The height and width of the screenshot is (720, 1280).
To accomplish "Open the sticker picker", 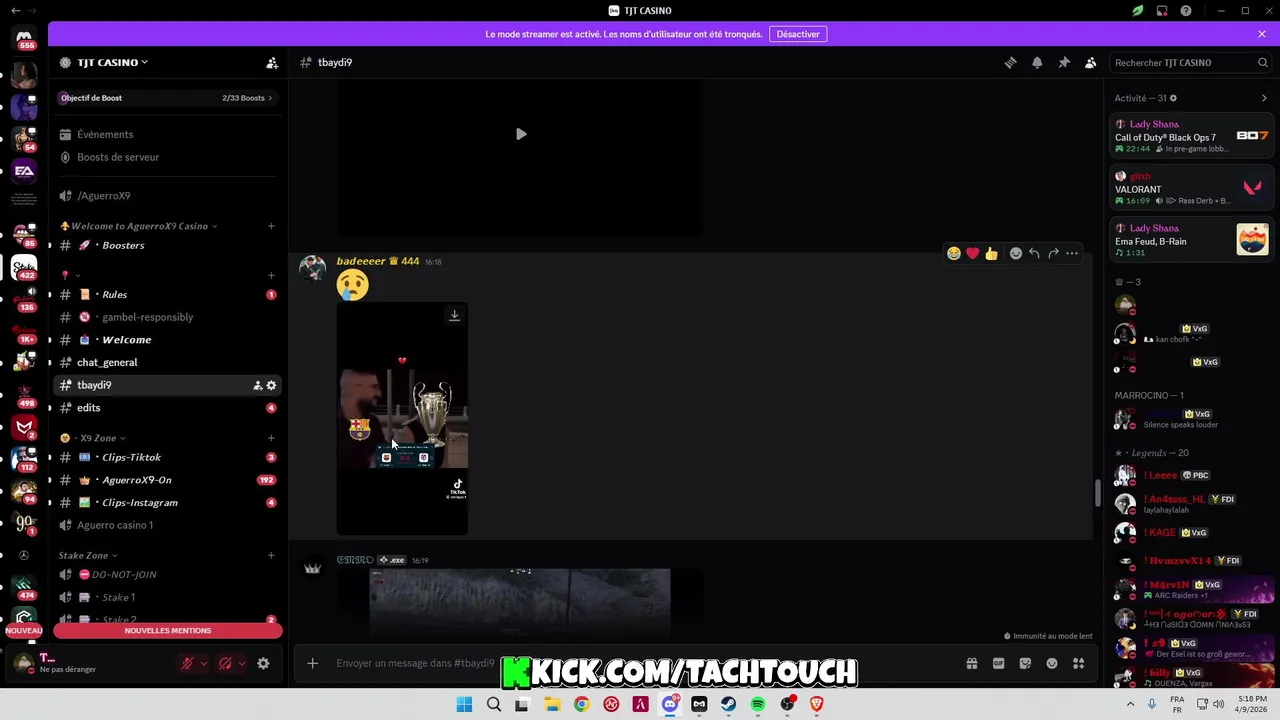I will (x=1025, y=663).
